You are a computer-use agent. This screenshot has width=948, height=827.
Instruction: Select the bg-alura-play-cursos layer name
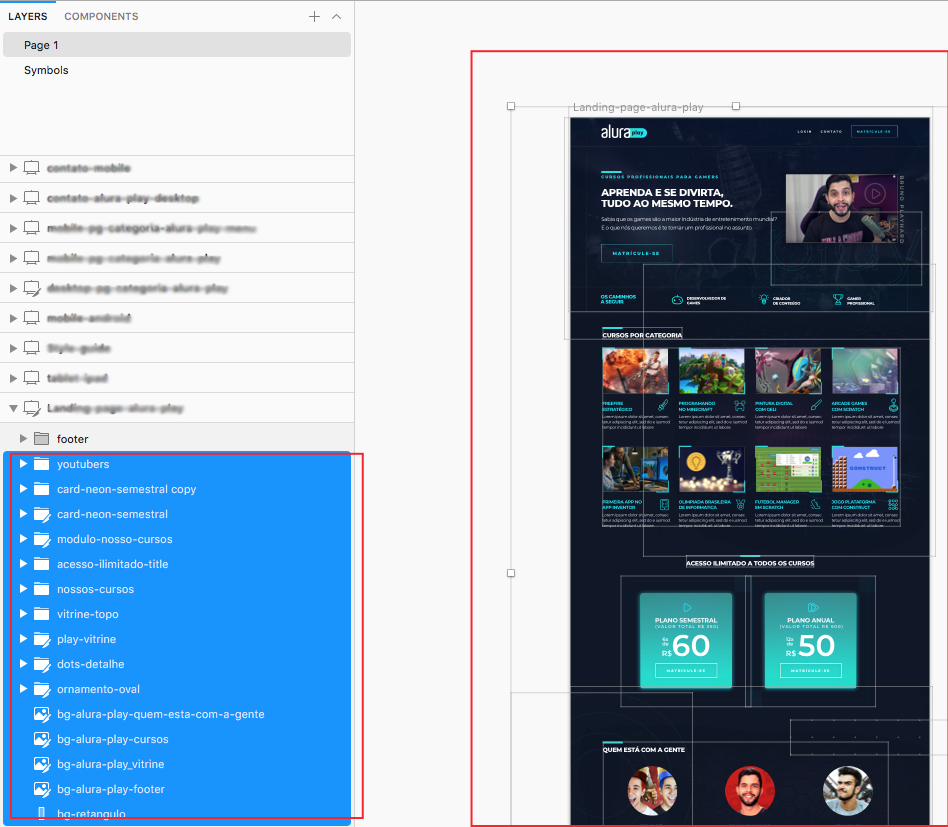(112, 739)
